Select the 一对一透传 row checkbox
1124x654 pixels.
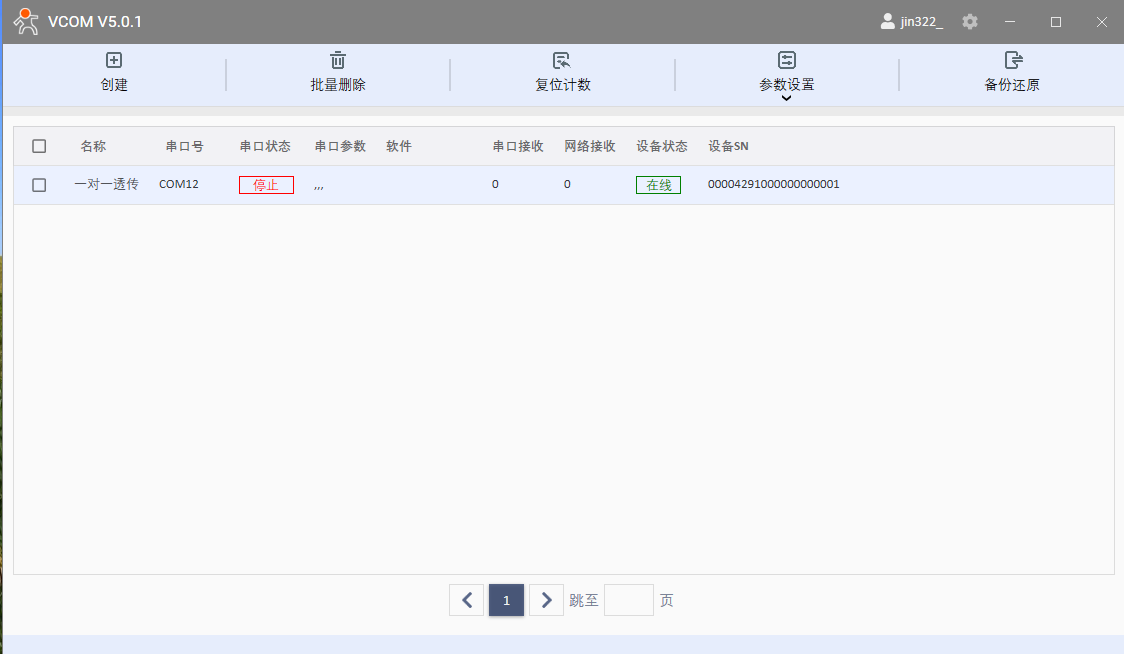point(39,185)
